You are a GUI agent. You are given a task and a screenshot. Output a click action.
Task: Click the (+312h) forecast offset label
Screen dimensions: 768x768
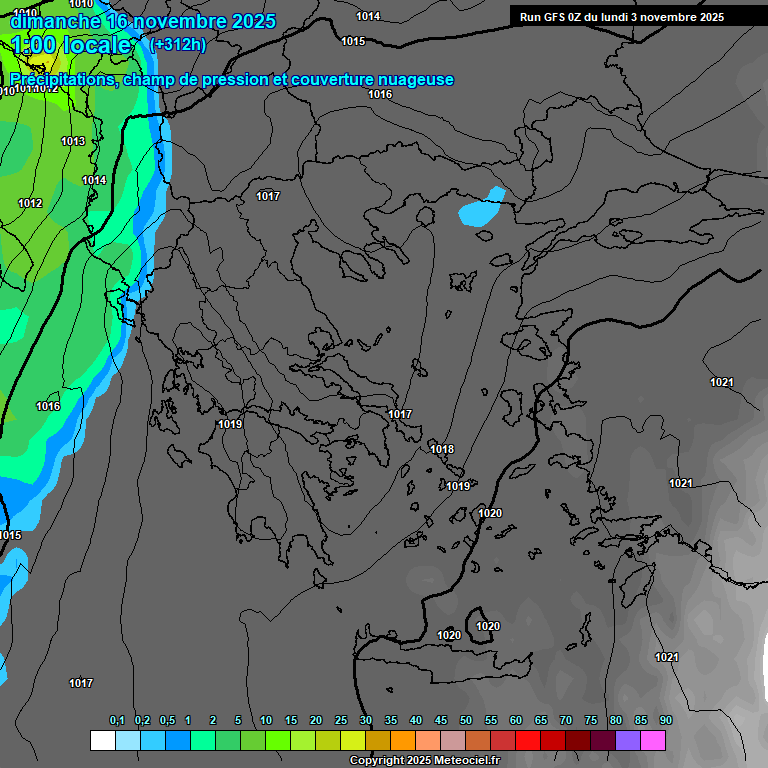(x=178, y=45)
